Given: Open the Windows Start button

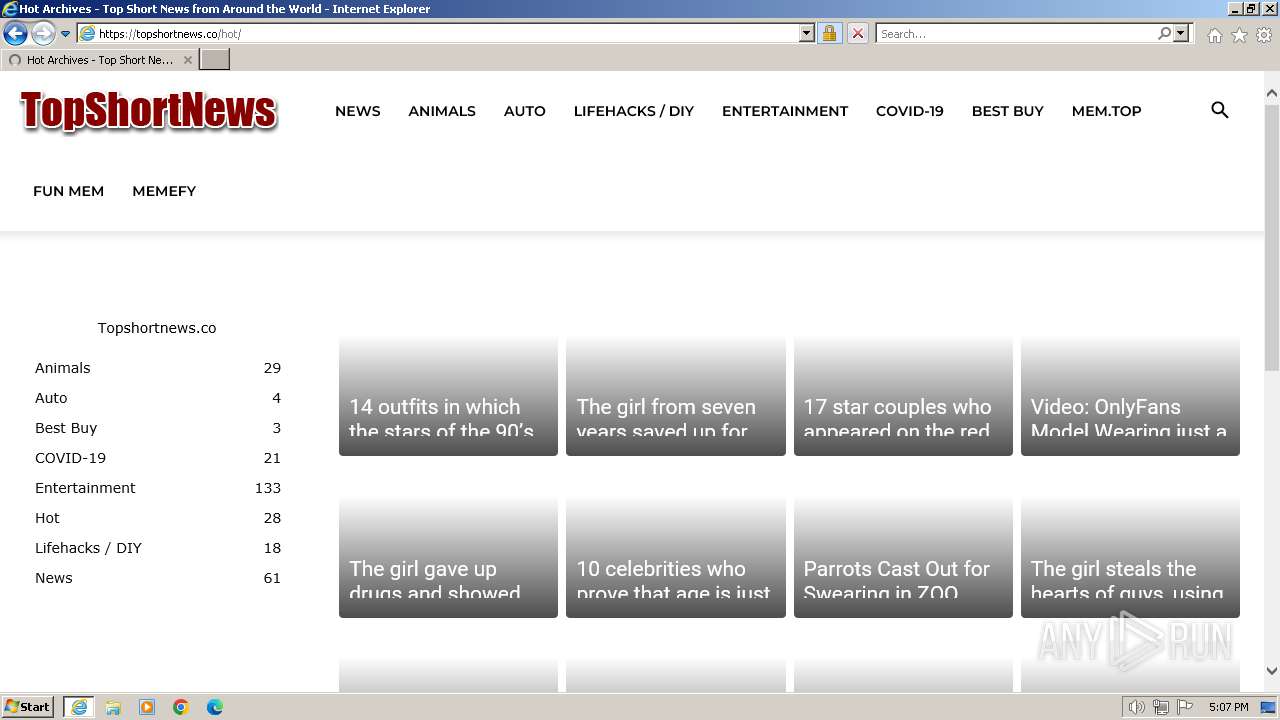Looking at the screenshot, I should [28, 706].
